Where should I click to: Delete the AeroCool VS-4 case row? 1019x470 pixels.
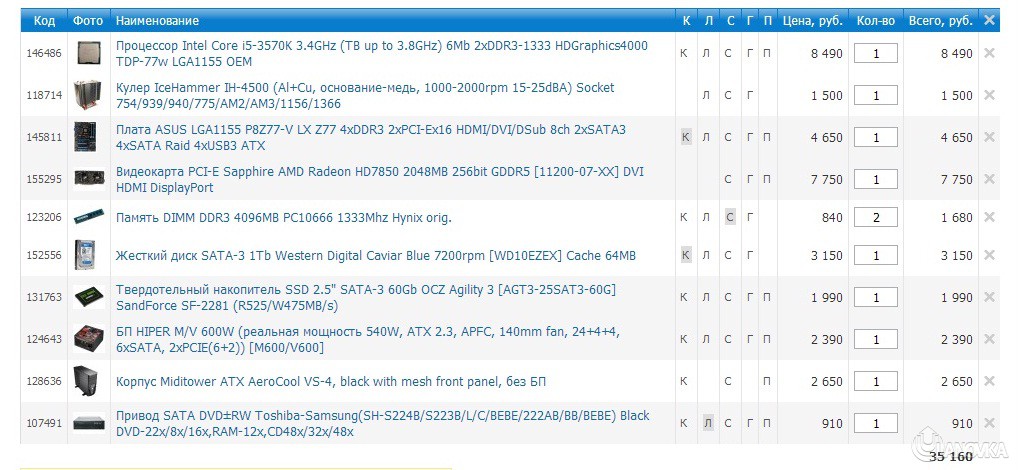pyautogui.click(x=989, y=381)
